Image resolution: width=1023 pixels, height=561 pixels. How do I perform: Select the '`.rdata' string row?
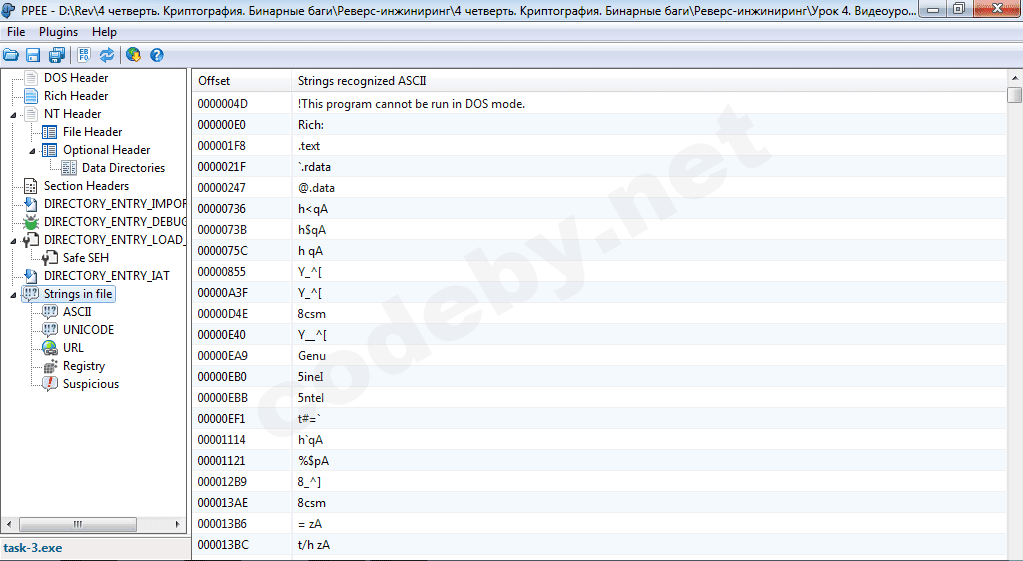point(600,166)
